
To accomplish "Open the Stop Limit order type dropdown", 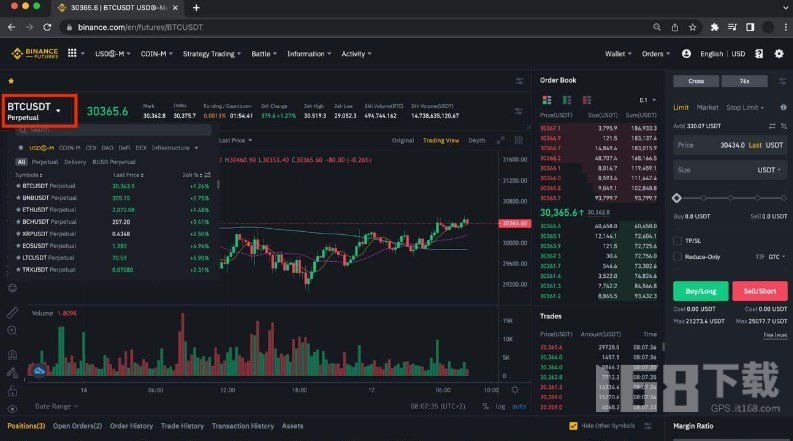I will tap(745, 107).
